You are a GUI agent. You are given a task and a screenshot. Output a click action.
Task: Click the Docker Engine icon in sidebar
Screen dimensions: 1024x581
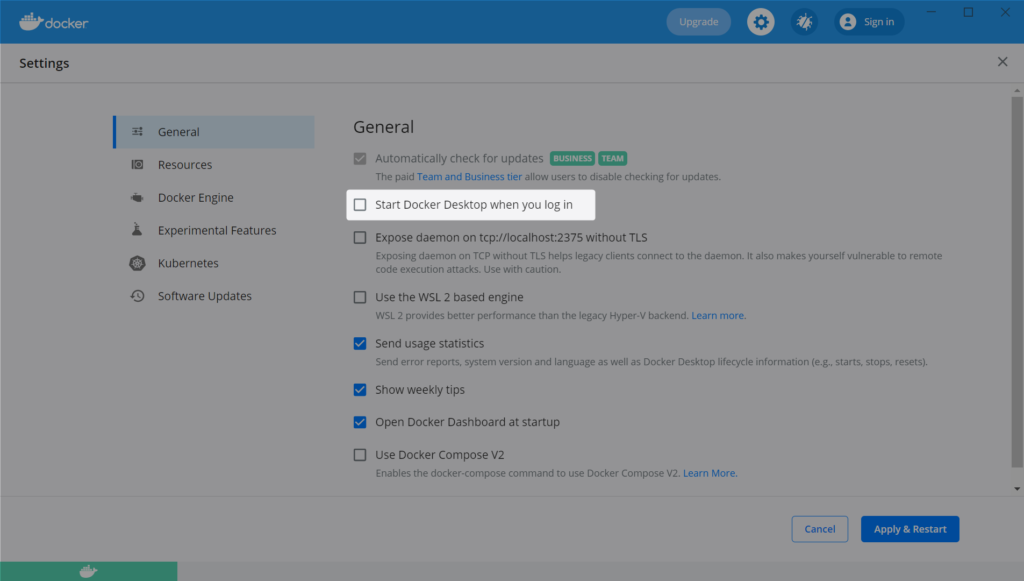[137, 197]
